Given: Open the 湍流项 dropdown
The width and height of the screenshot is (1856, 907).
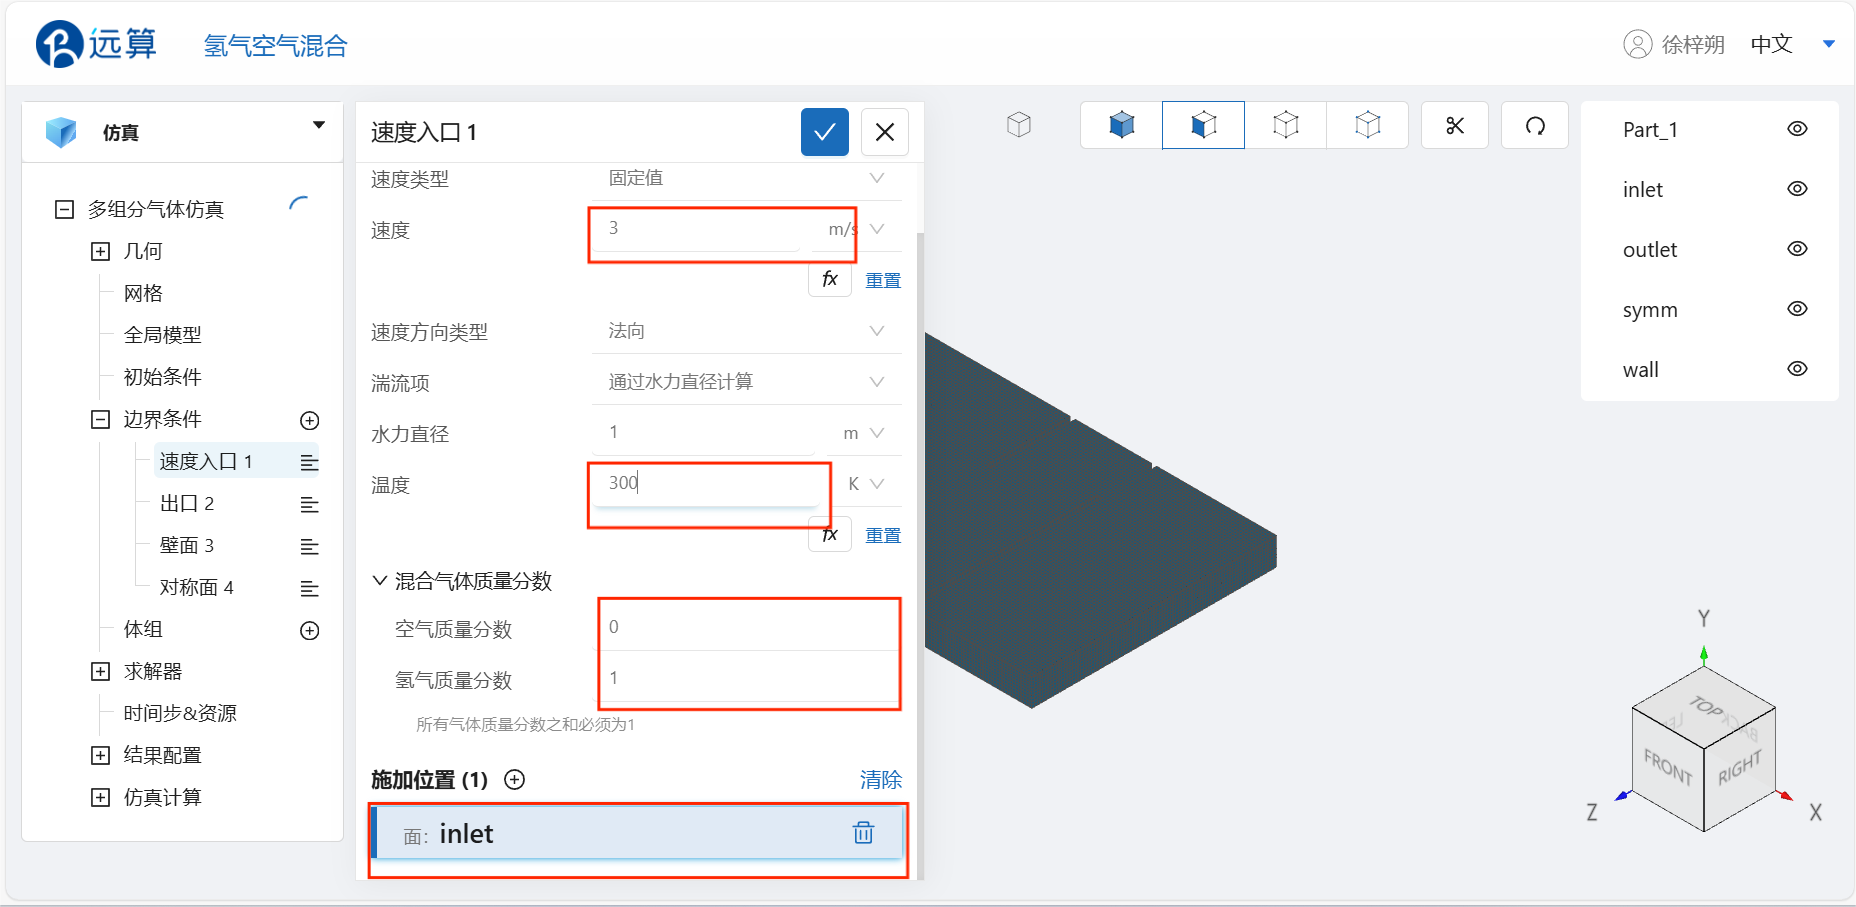Looking at the screenshot, I should pos(746,382).
